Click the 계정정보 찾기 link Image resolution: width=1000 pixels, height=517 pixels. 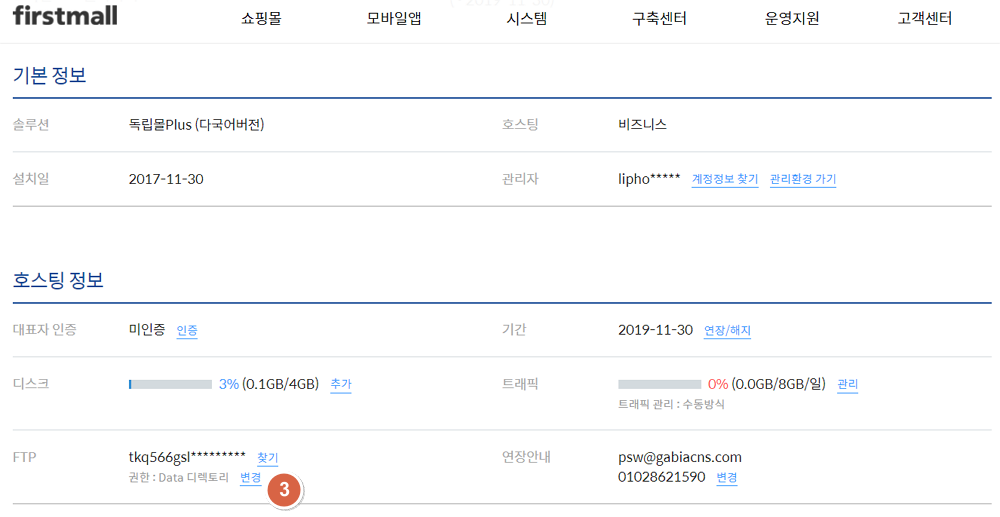tap(725, 180)
